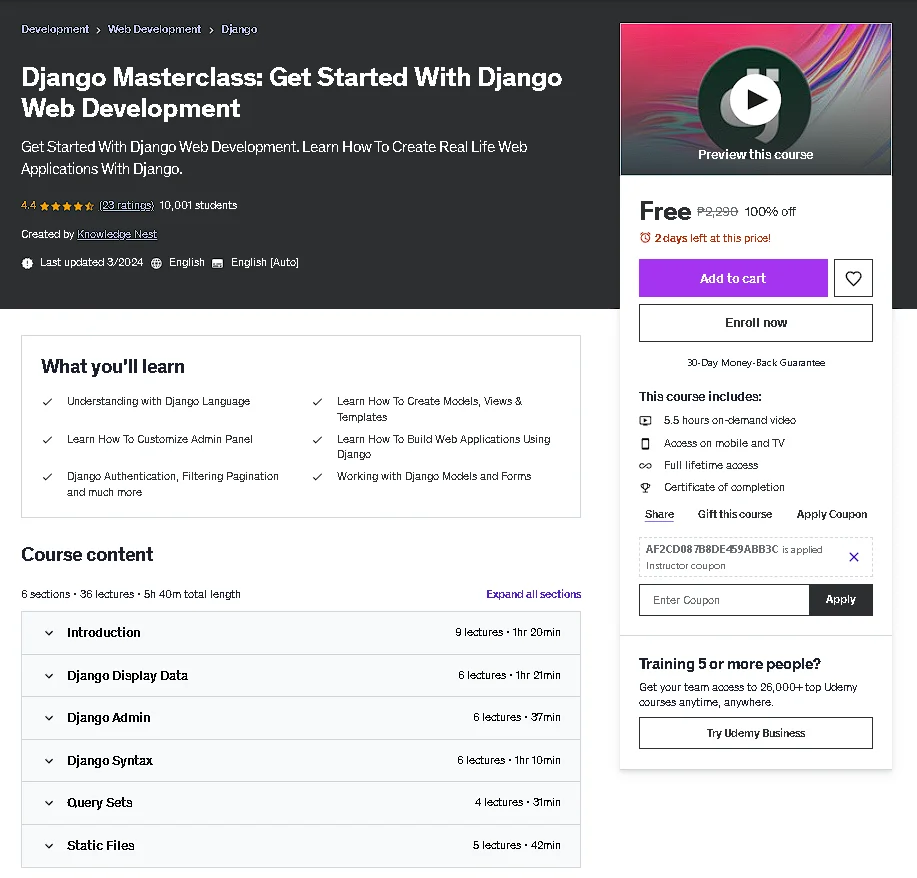Add course to wishlist heart icon
Screen dimensions: 917x878
(853, 278)
